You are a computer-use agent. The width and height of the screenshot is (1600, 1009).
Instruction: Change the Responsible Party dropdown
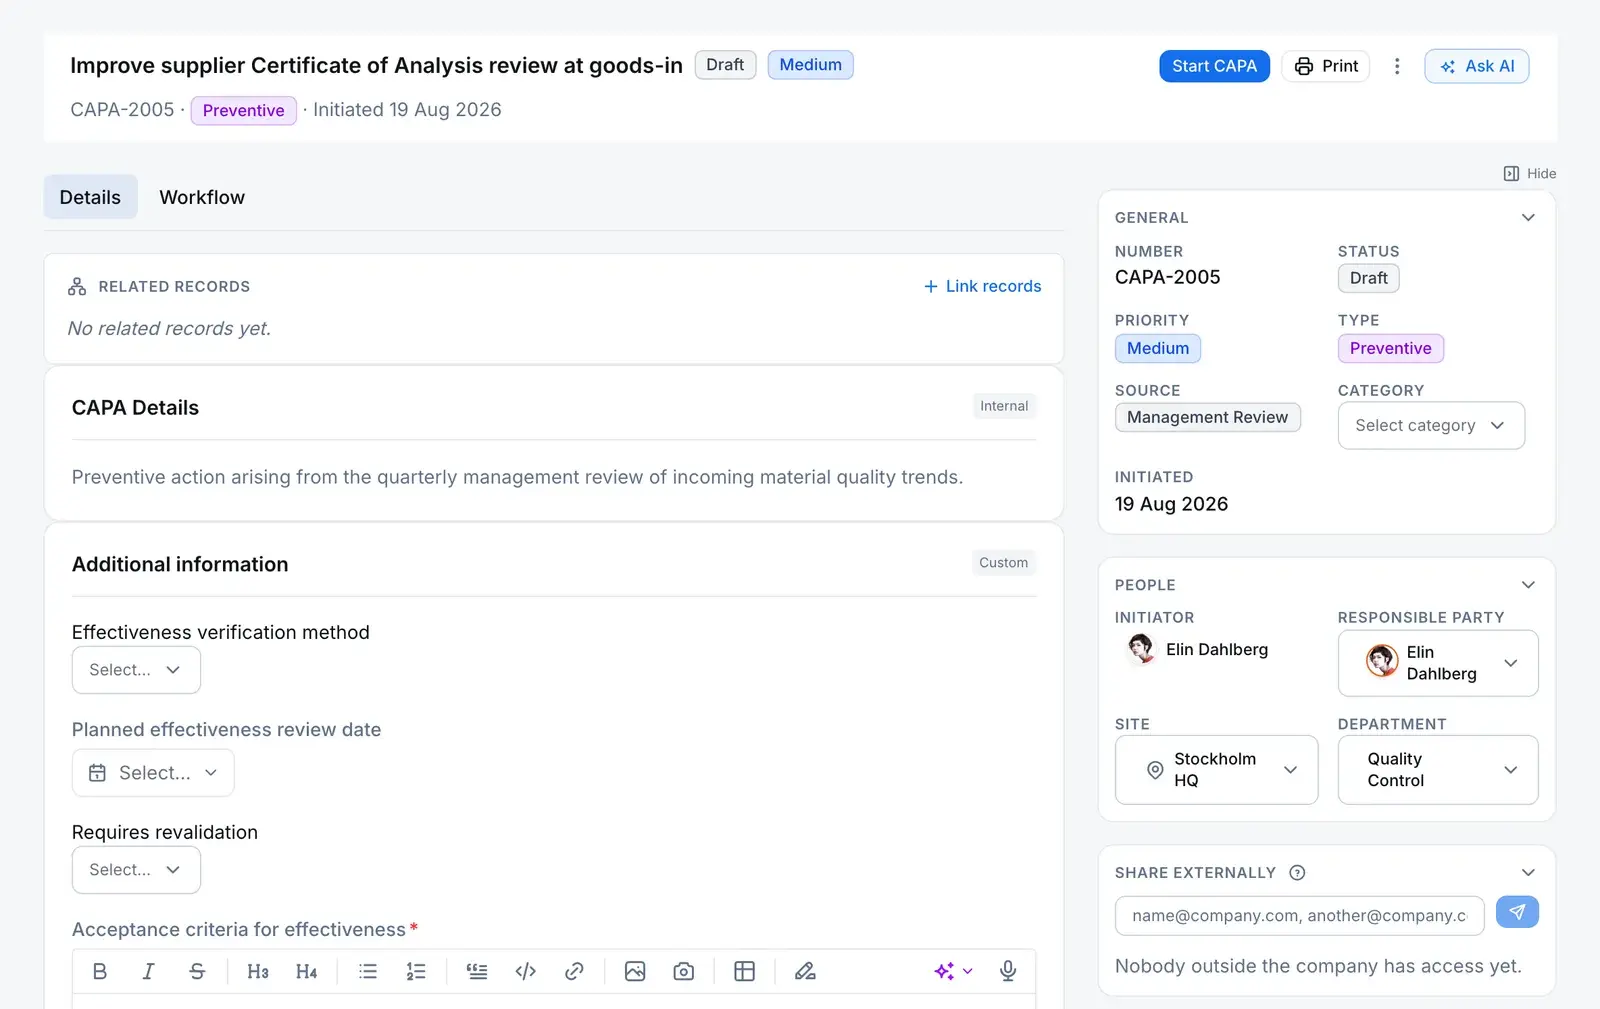(x=1438, y=663)
